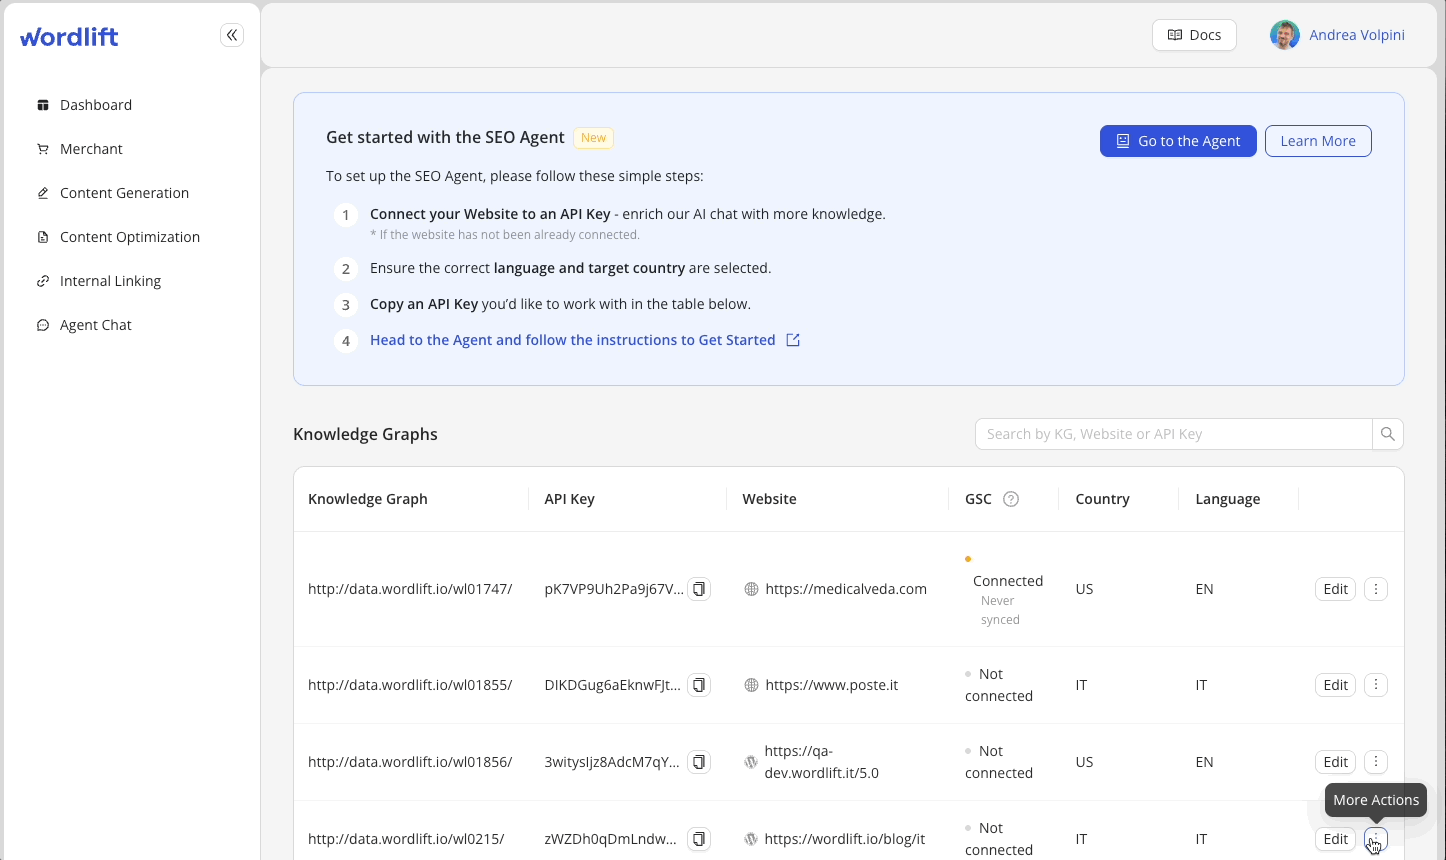Click the Website column header
Viewport: 1446px width, 860px height.
[x=770, y=499]
